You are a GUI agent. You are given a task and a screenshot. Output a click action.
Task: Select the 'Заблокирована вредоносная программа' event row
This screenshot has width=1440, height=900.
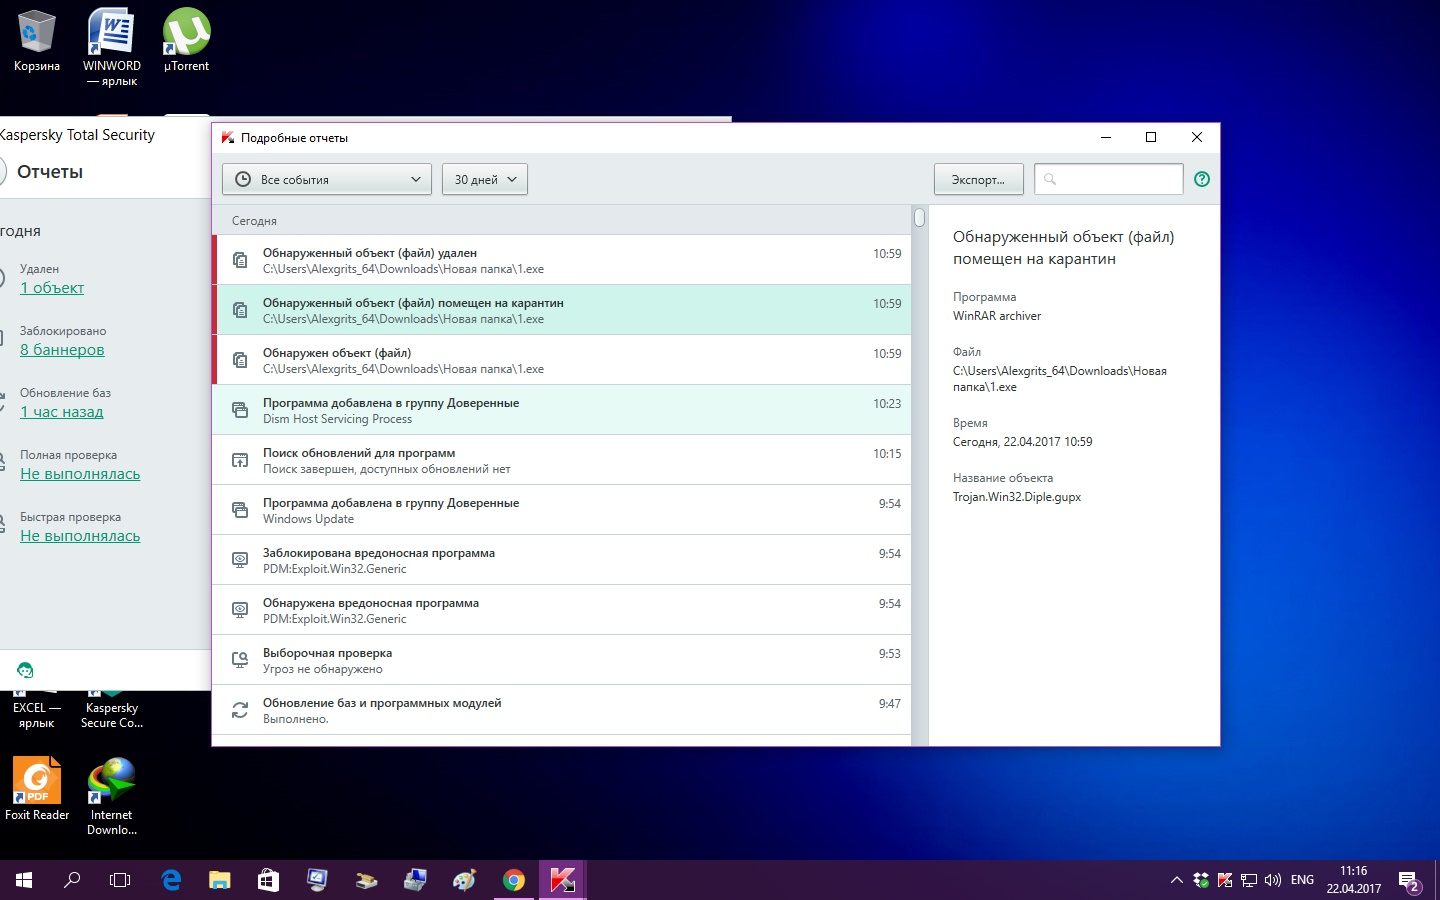(x=560, y=560)
